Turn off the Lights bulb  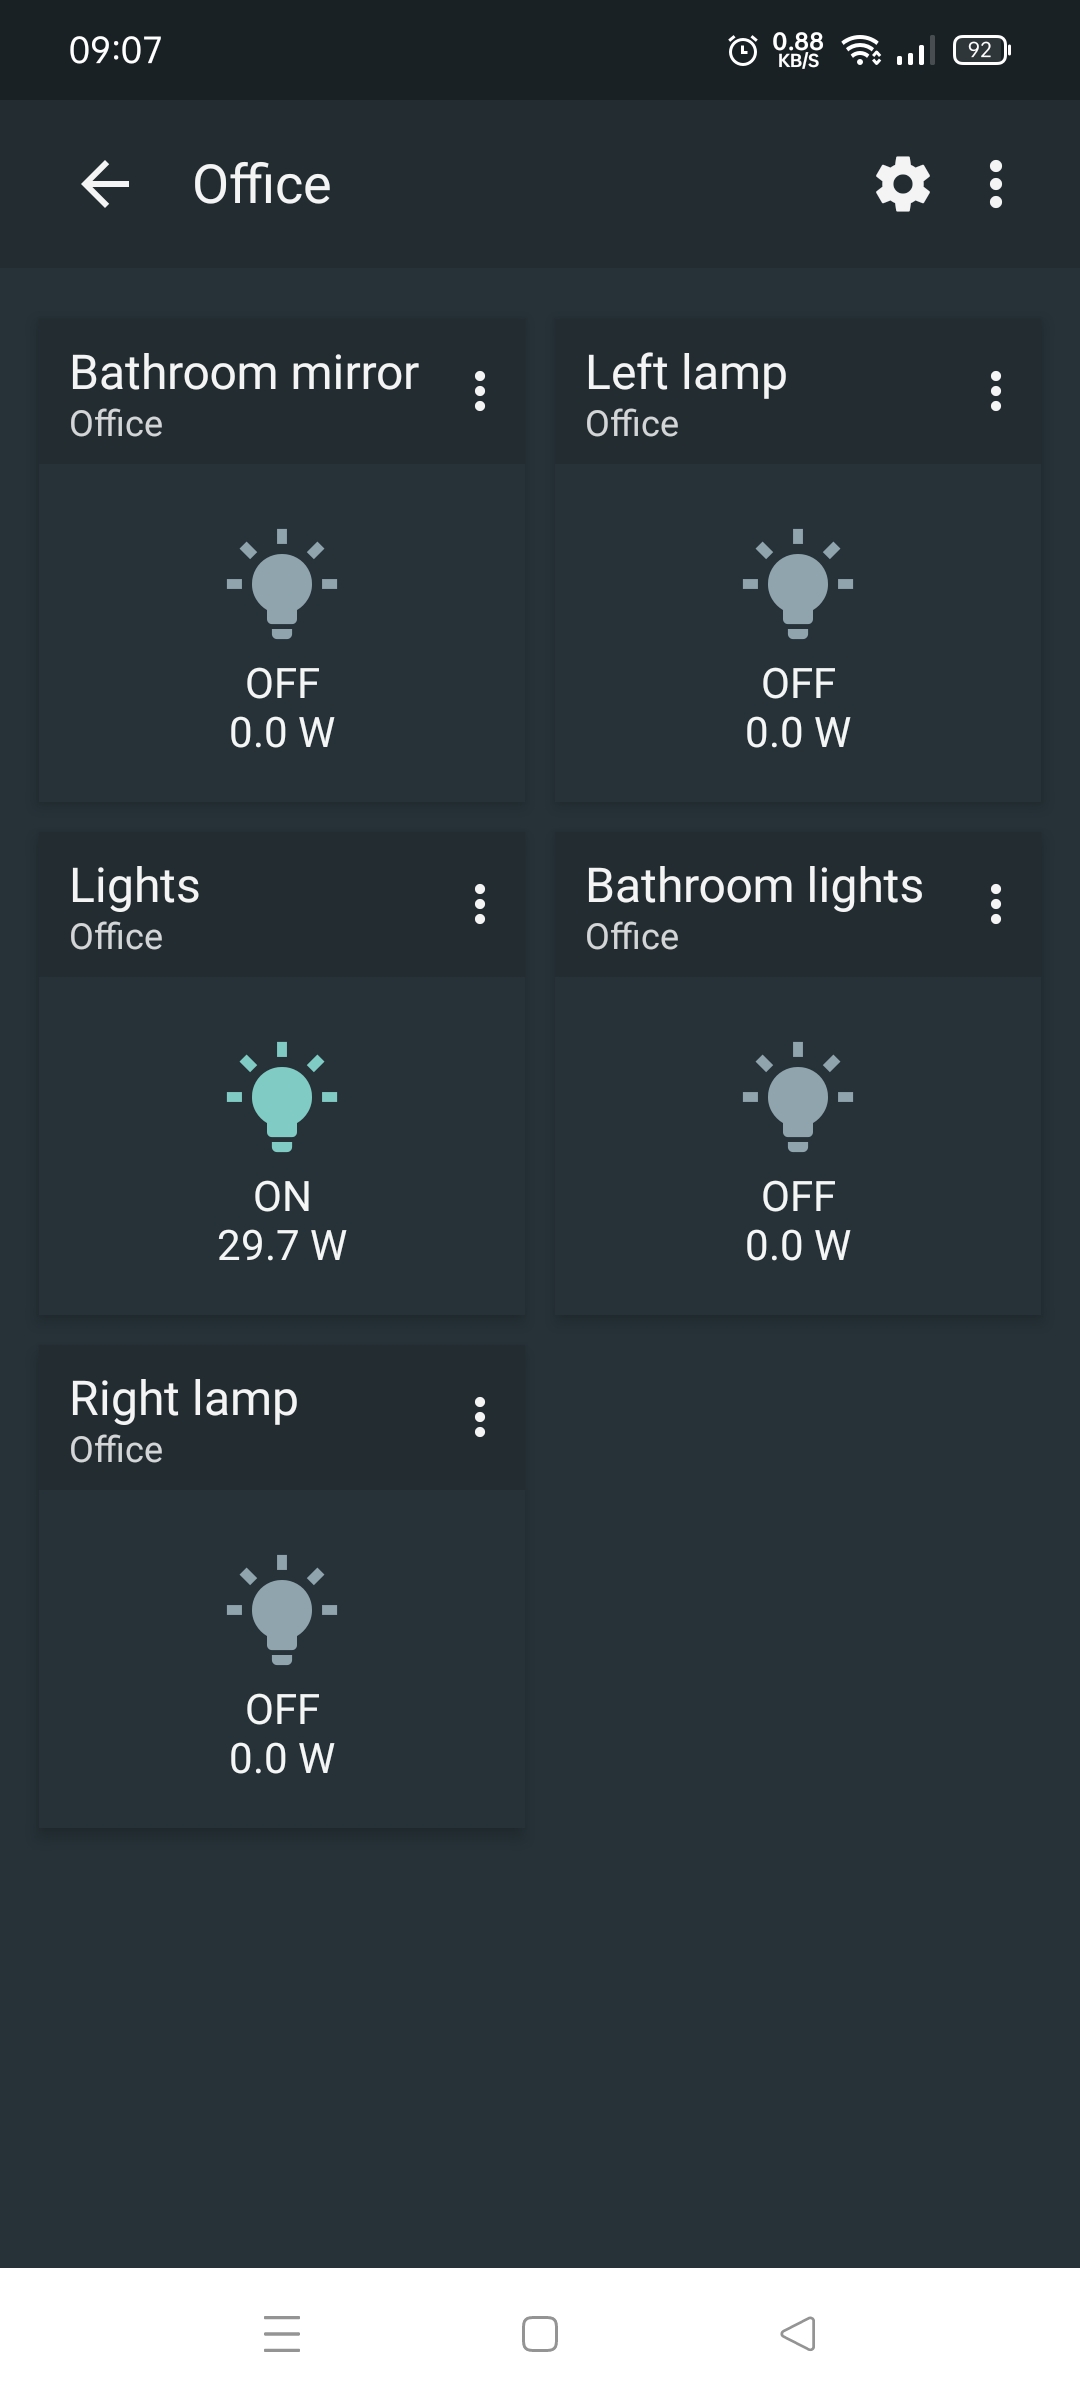point(282,1097)
